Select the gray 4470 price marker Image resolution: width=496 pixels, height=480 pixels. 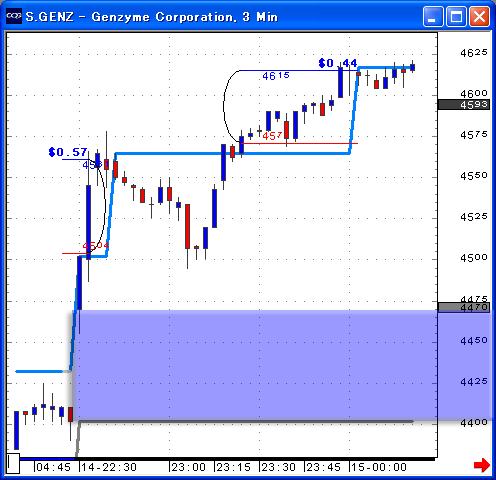pos(464,307)
